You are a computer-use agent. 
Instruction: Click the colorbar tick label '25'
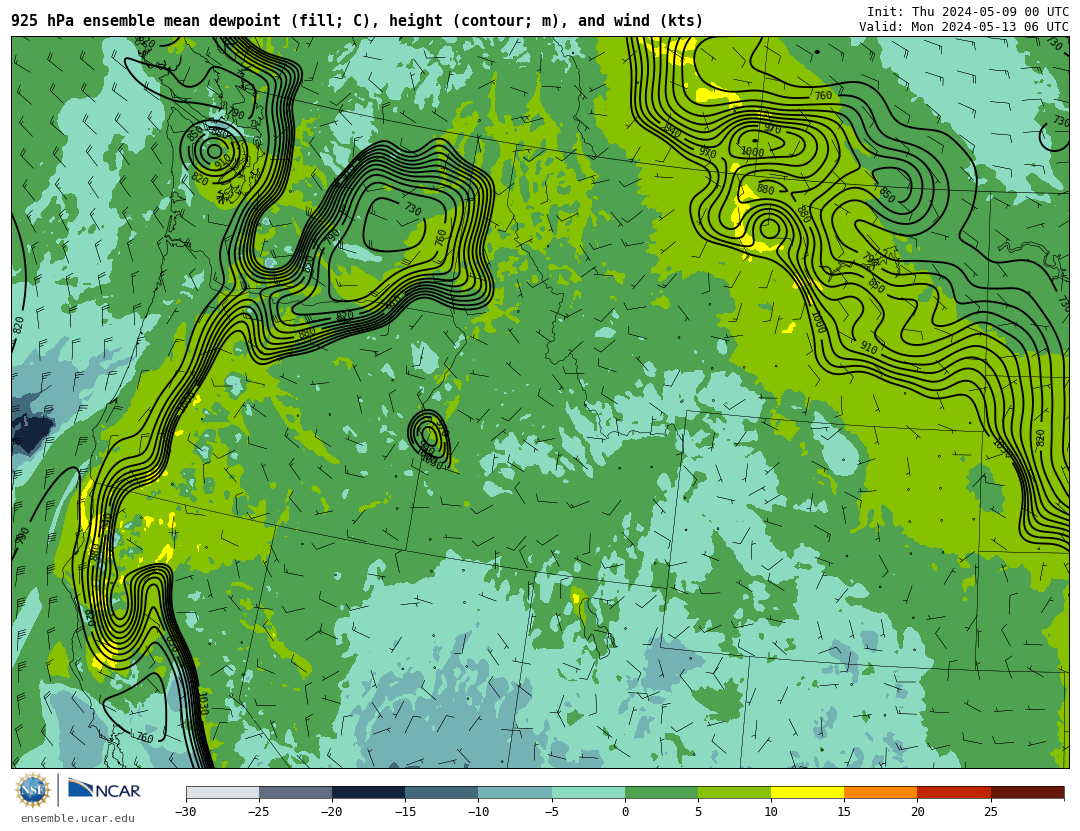coord(990,812)
